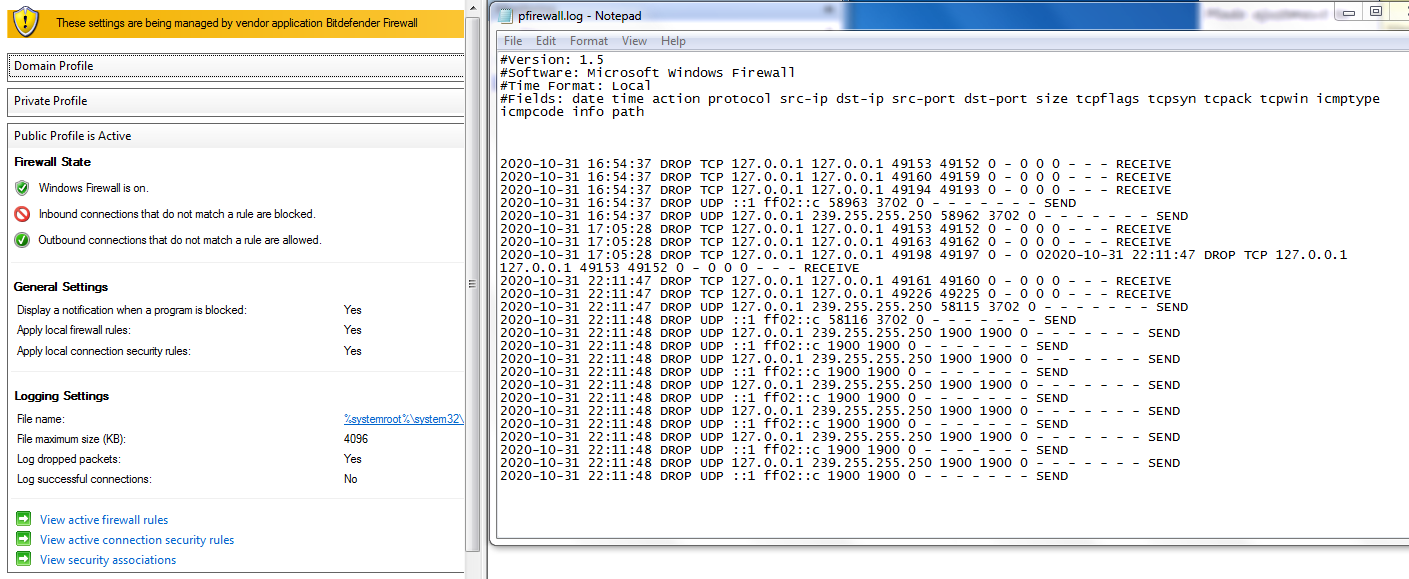Click the Windows Firewall is on text

94,188
